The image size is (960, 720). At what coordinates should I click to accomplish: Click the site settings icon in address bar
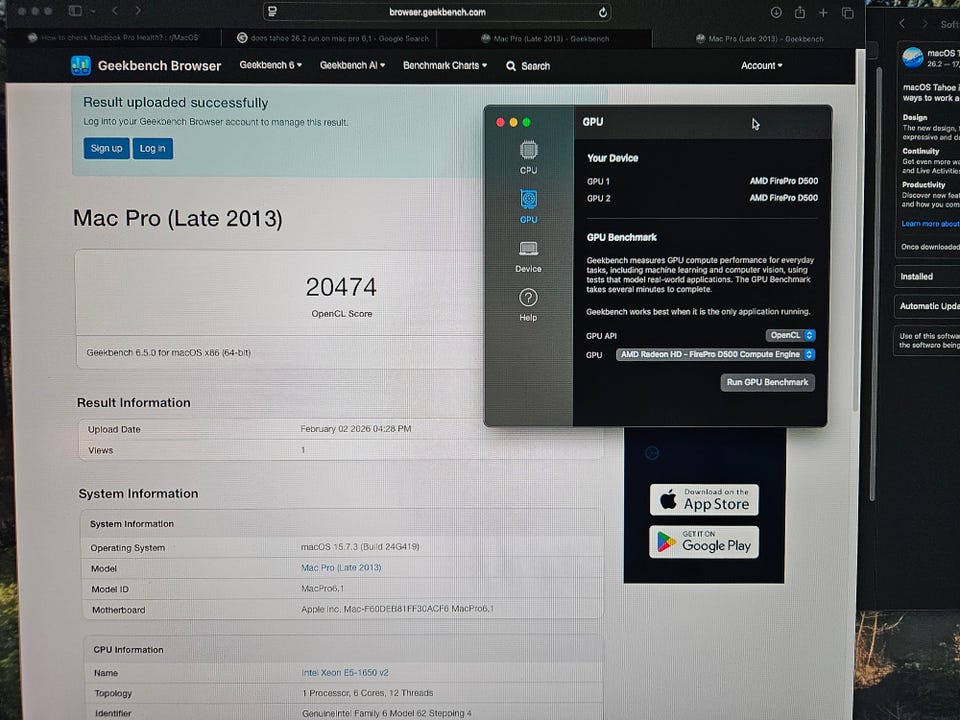coord(273,12)
